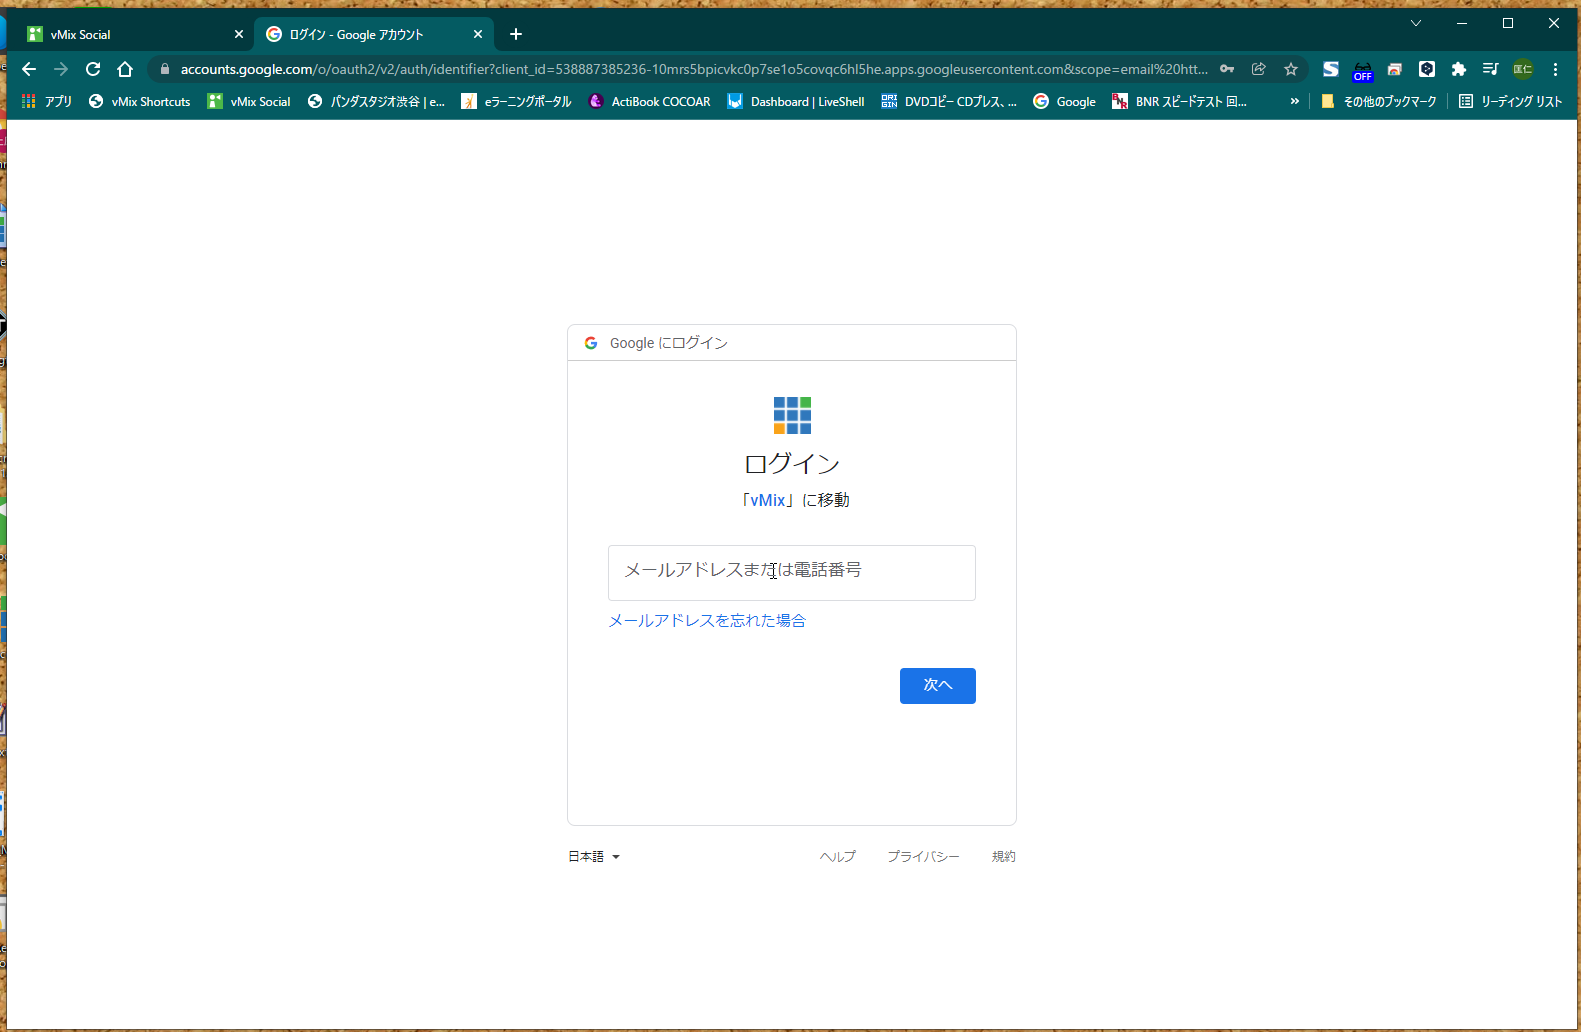This screenshot has width=1581, height=1032.
Task: Click the Google G logo in header
Action: [591, 343]
